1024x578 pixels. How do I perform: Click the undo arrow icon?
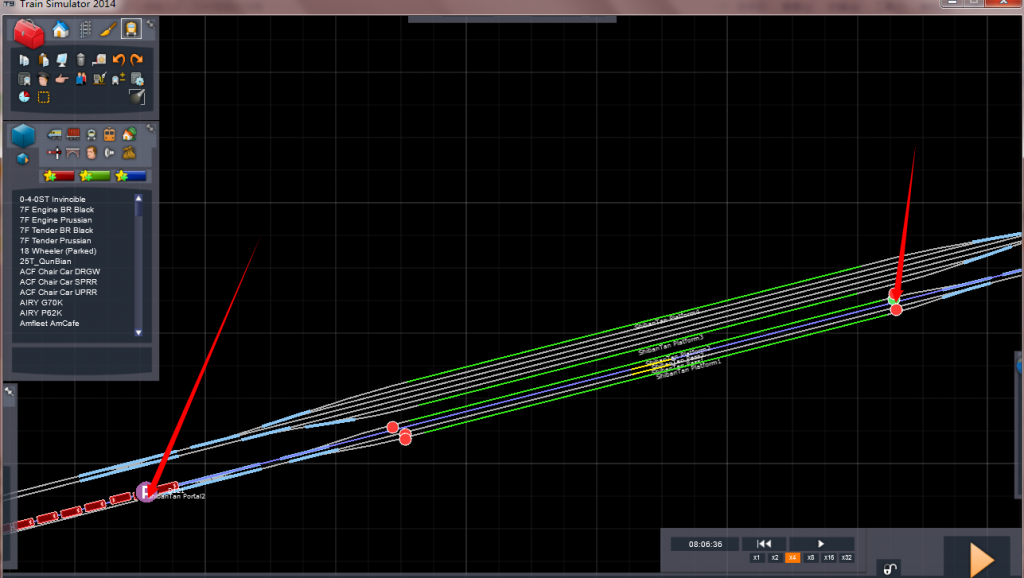[118, 61]
